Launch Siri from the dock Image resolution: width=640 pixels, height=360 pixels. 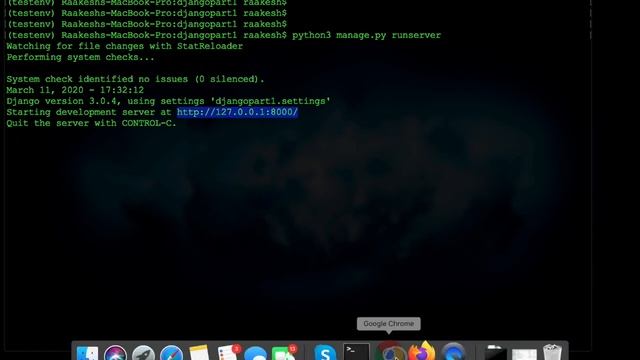click(x=116, y=353)
